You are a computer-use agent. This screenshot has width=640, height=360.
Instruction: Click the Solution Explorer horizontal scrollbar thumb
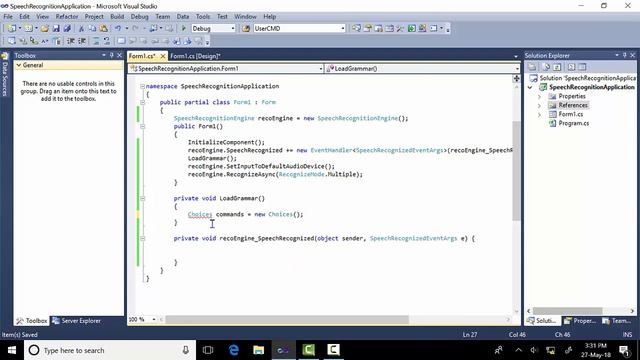click(567, 311)
